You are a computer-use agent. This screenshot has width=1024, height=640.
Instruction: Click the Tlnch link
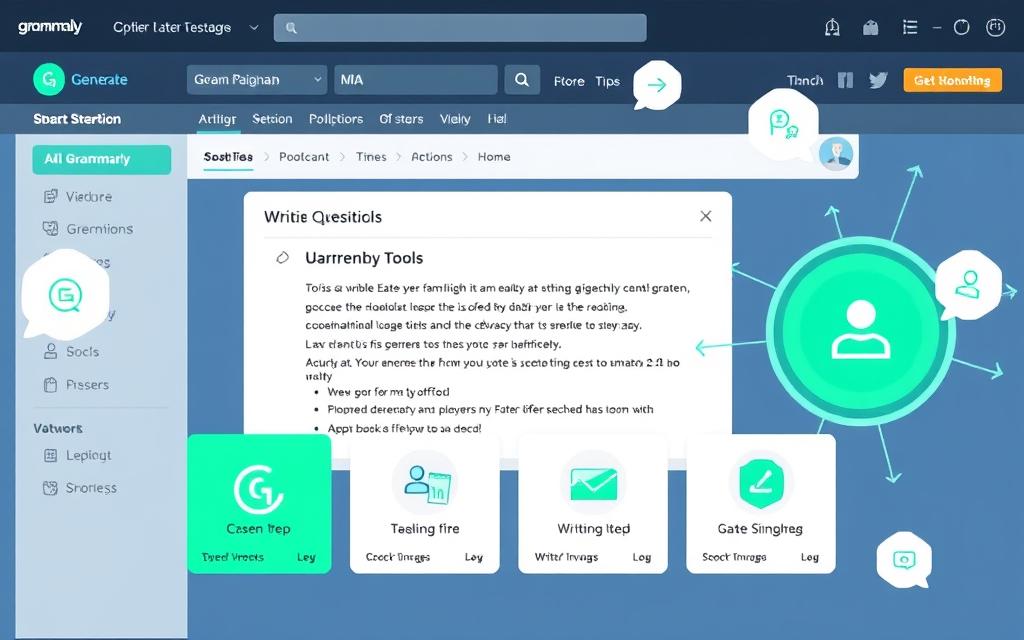click(805, 80)
